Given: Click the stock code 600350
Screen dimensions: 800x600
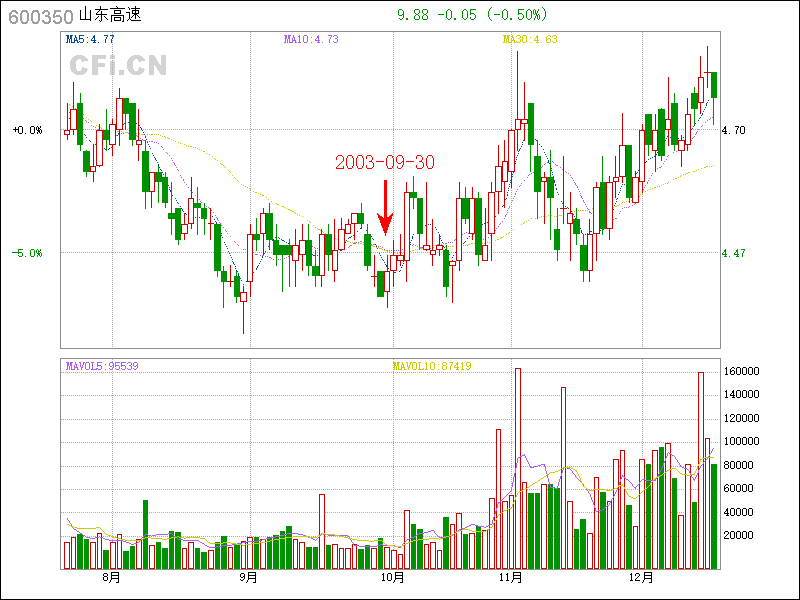Looking at the screenshot, I should coord(39,17).
